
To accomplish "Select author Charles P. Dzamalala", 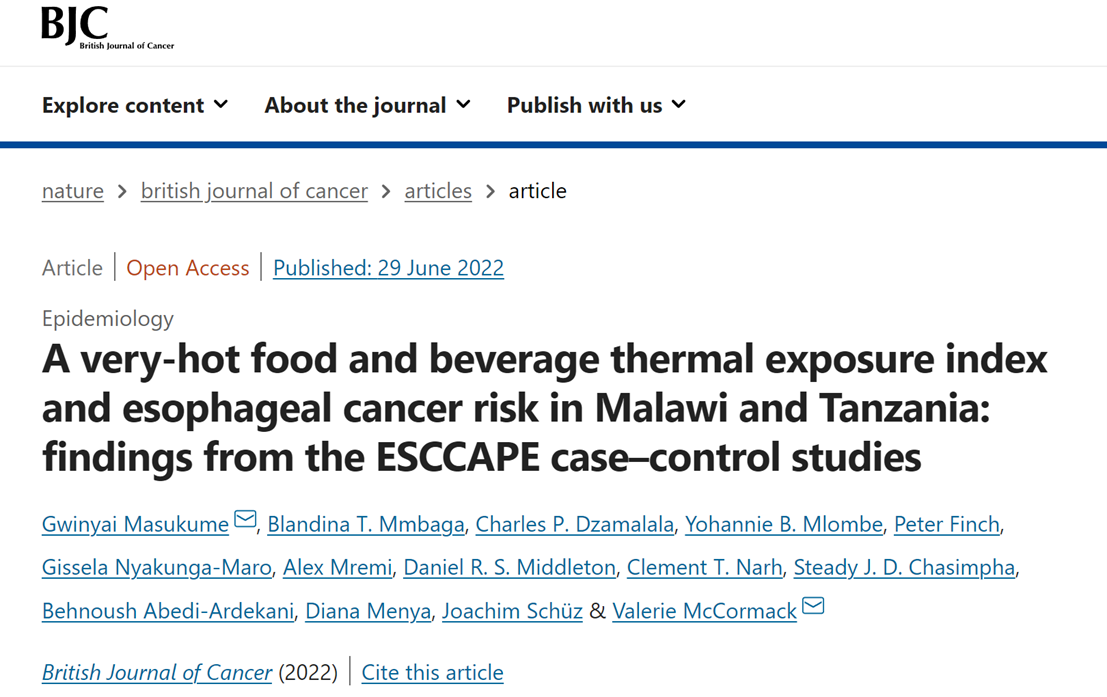I will coord(574,524).
